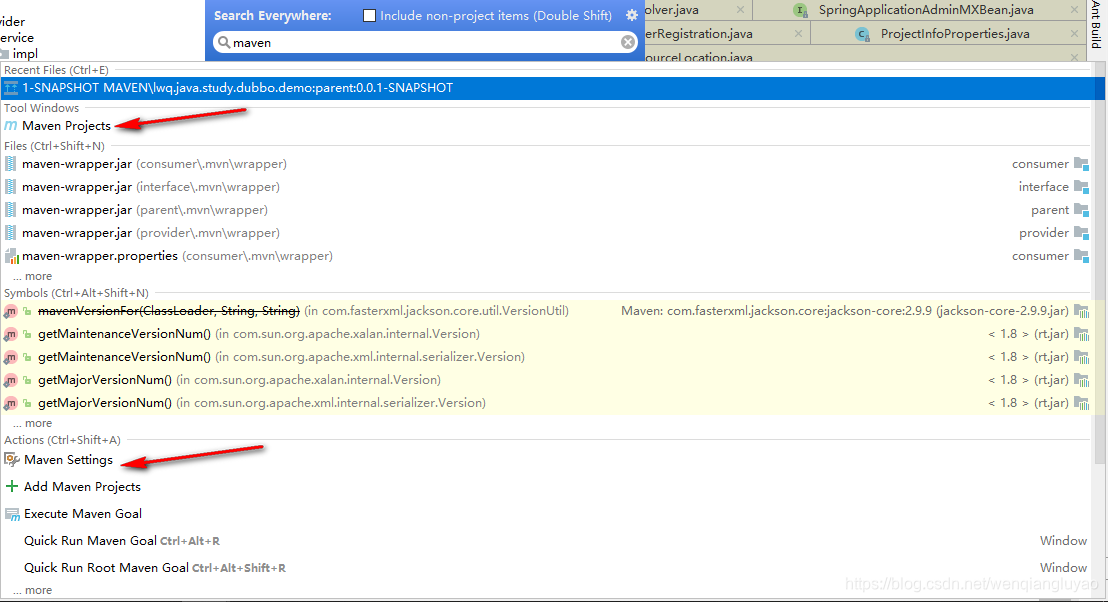Click recent file icon in highlighted row
The width and height of the screenshot is (1108, 602).
pyautogui.click(x=11, y=88)
